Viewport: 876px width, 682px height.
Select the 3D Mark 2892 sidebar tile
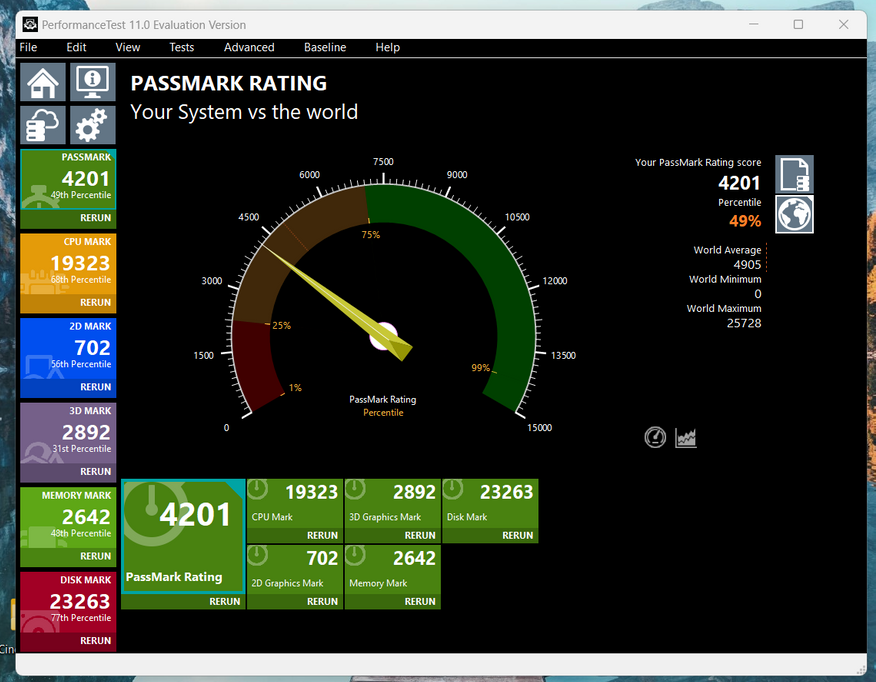68,433
